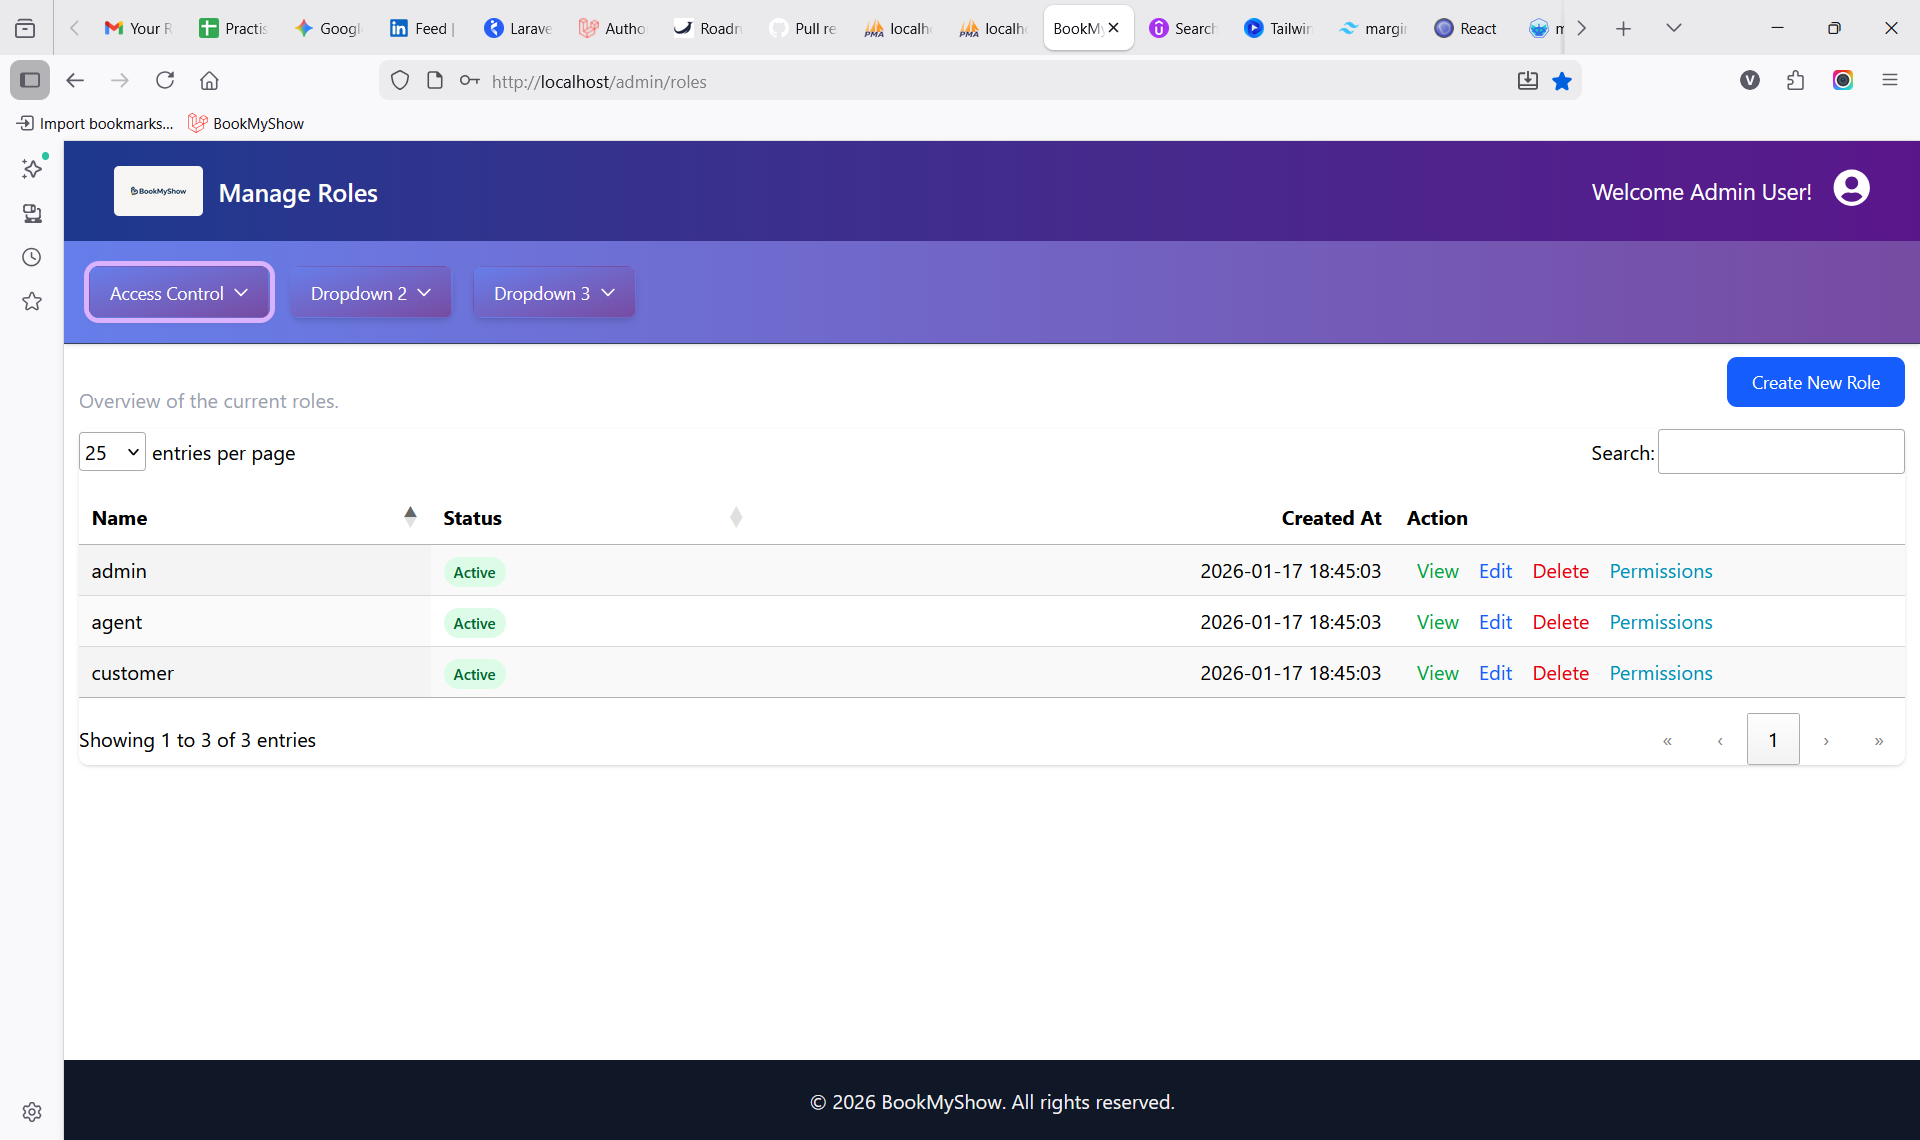Click the BookMyShow logo in header
Viewport: 1920px width, 1140px height.
coord(158,191)
